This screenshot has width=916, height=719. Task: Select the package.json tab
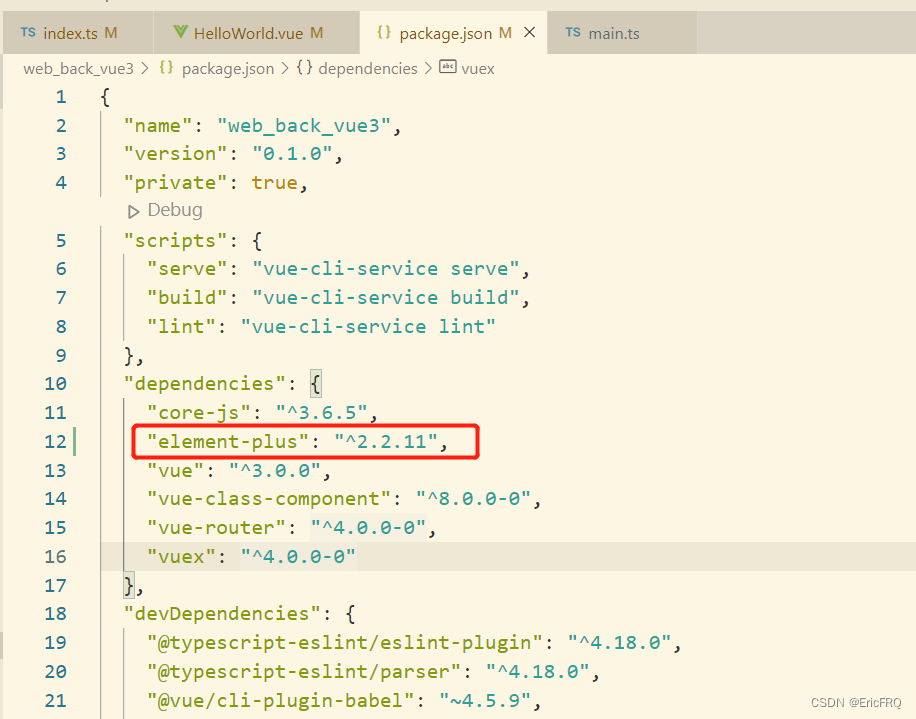tap(453, 33)
